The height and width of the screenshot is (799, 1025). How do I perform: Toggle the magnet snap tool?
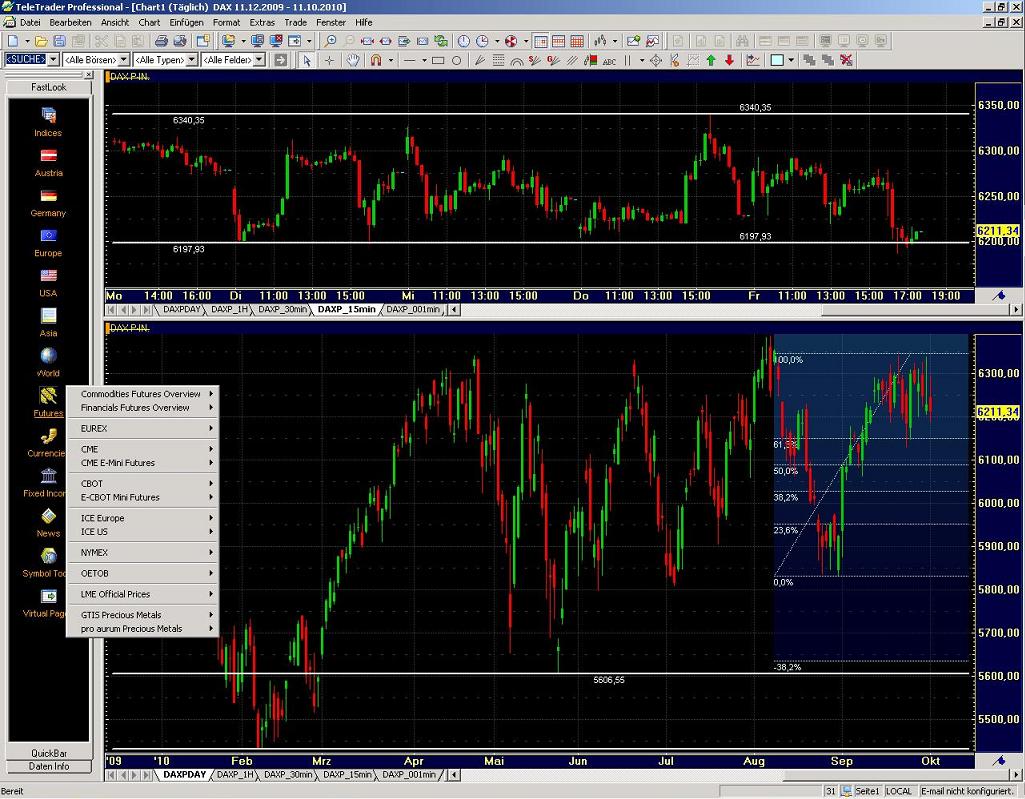click(376, 60)
